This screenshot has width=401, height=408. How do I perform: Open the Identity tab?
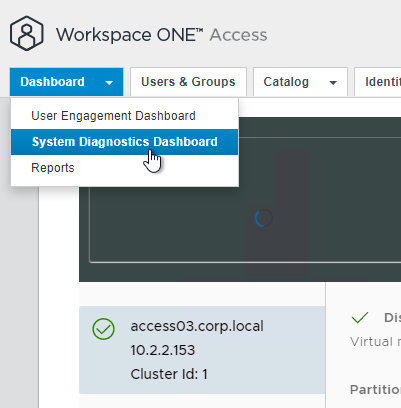tap(378, 82)
